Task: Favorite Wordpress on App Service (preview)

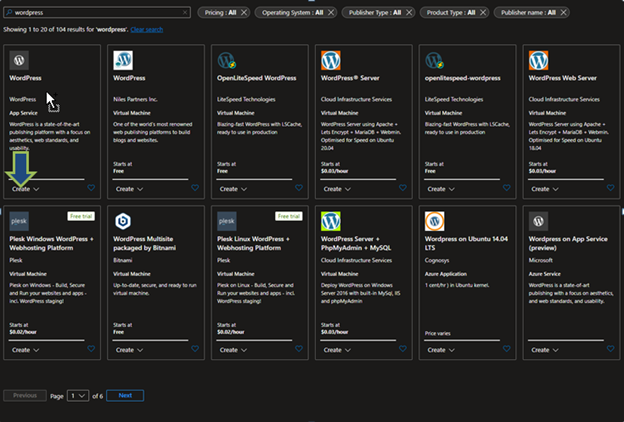Action: pyautogui.click(x=610, y=348)
